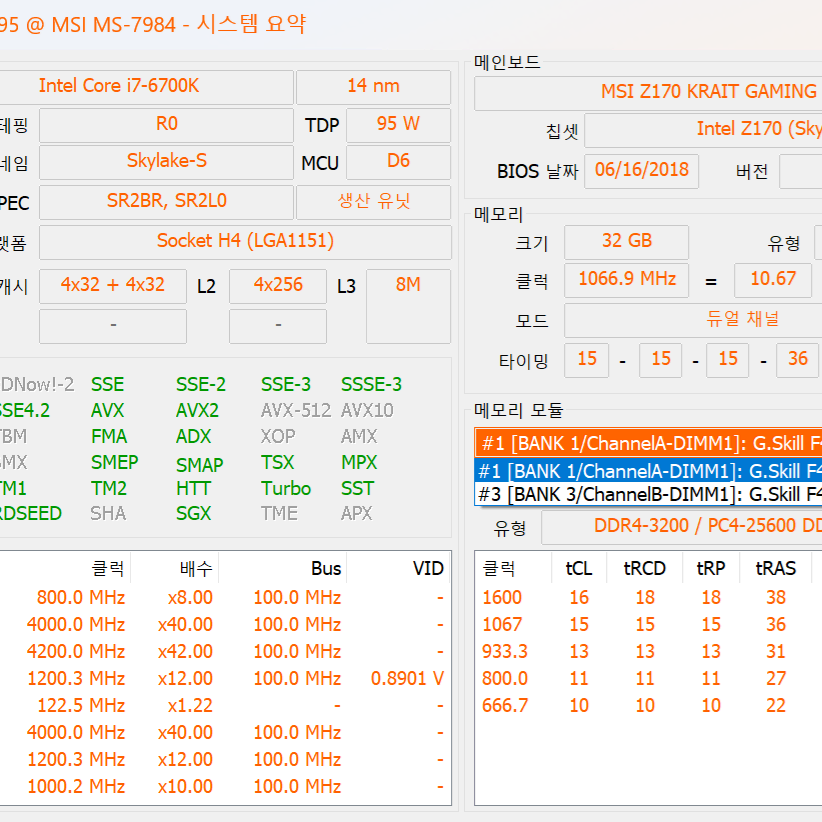Image resolution: width=822 pixels, height=822 pixels.
Task: Click the SMEP feature flag
Action: (x=114, y=462)
